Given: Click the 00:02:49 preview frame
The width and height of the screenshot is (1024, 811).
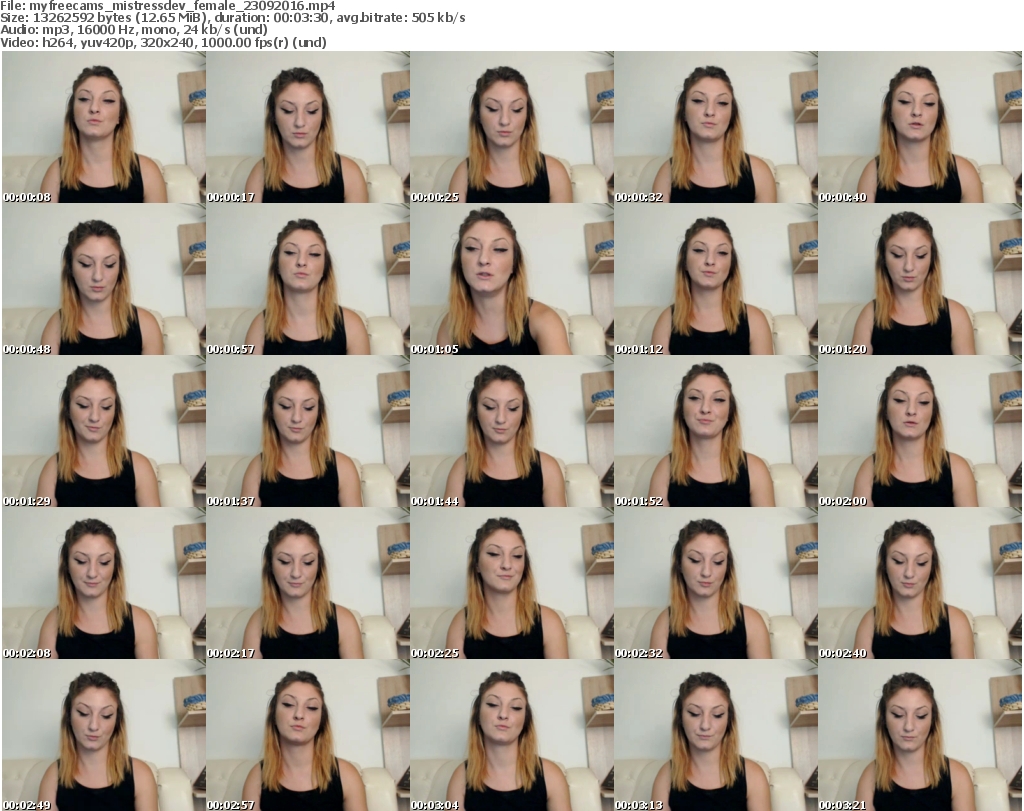Looking at the screenshot, I should click(104, 735).
